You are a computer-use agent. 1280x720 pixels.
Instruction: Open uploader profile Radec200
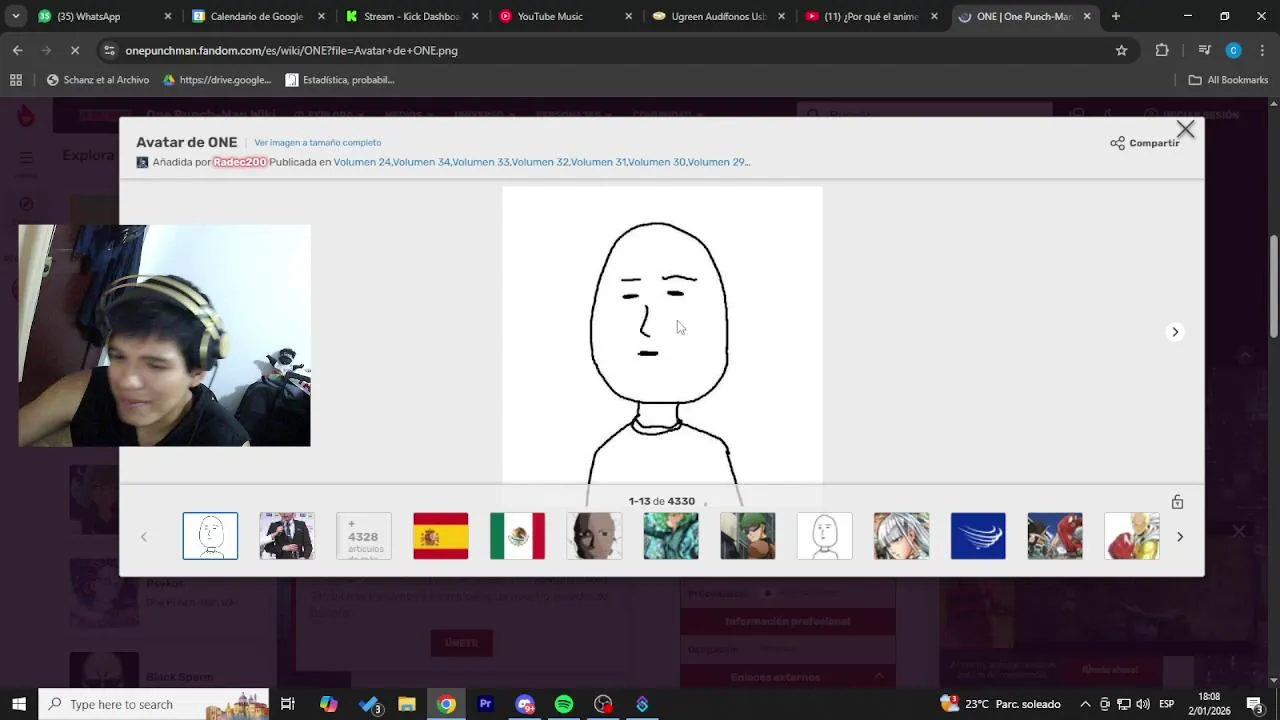pos(240,162)
